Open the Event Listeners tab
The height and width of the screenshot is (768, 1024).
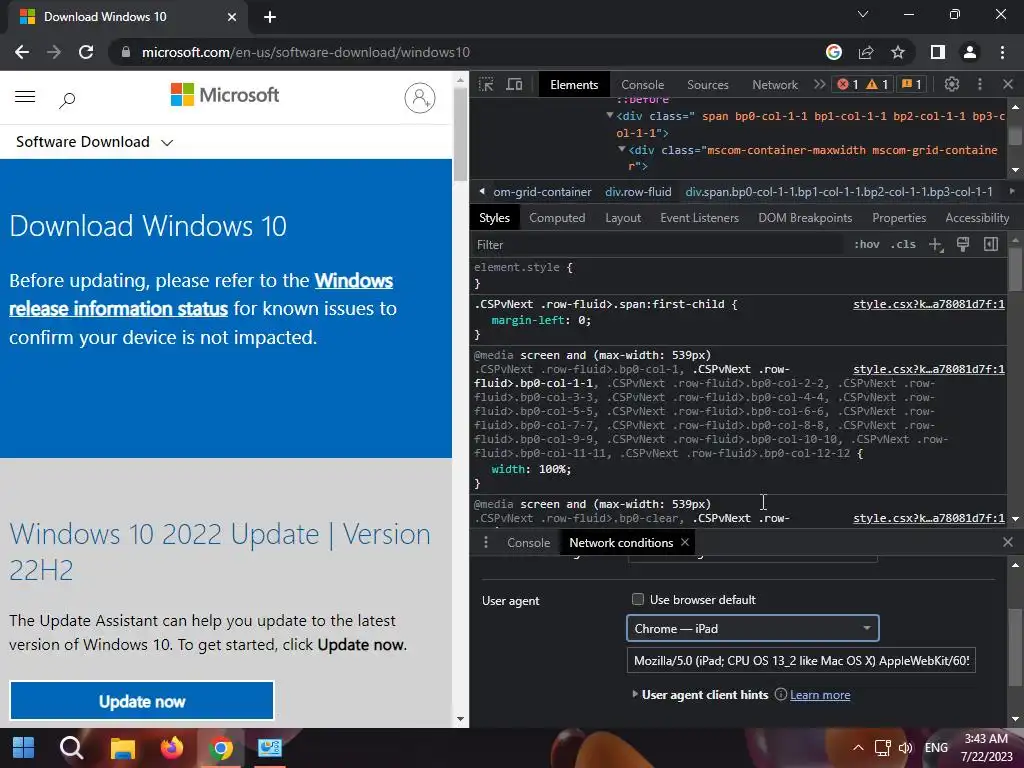click(x=699, y=218)
